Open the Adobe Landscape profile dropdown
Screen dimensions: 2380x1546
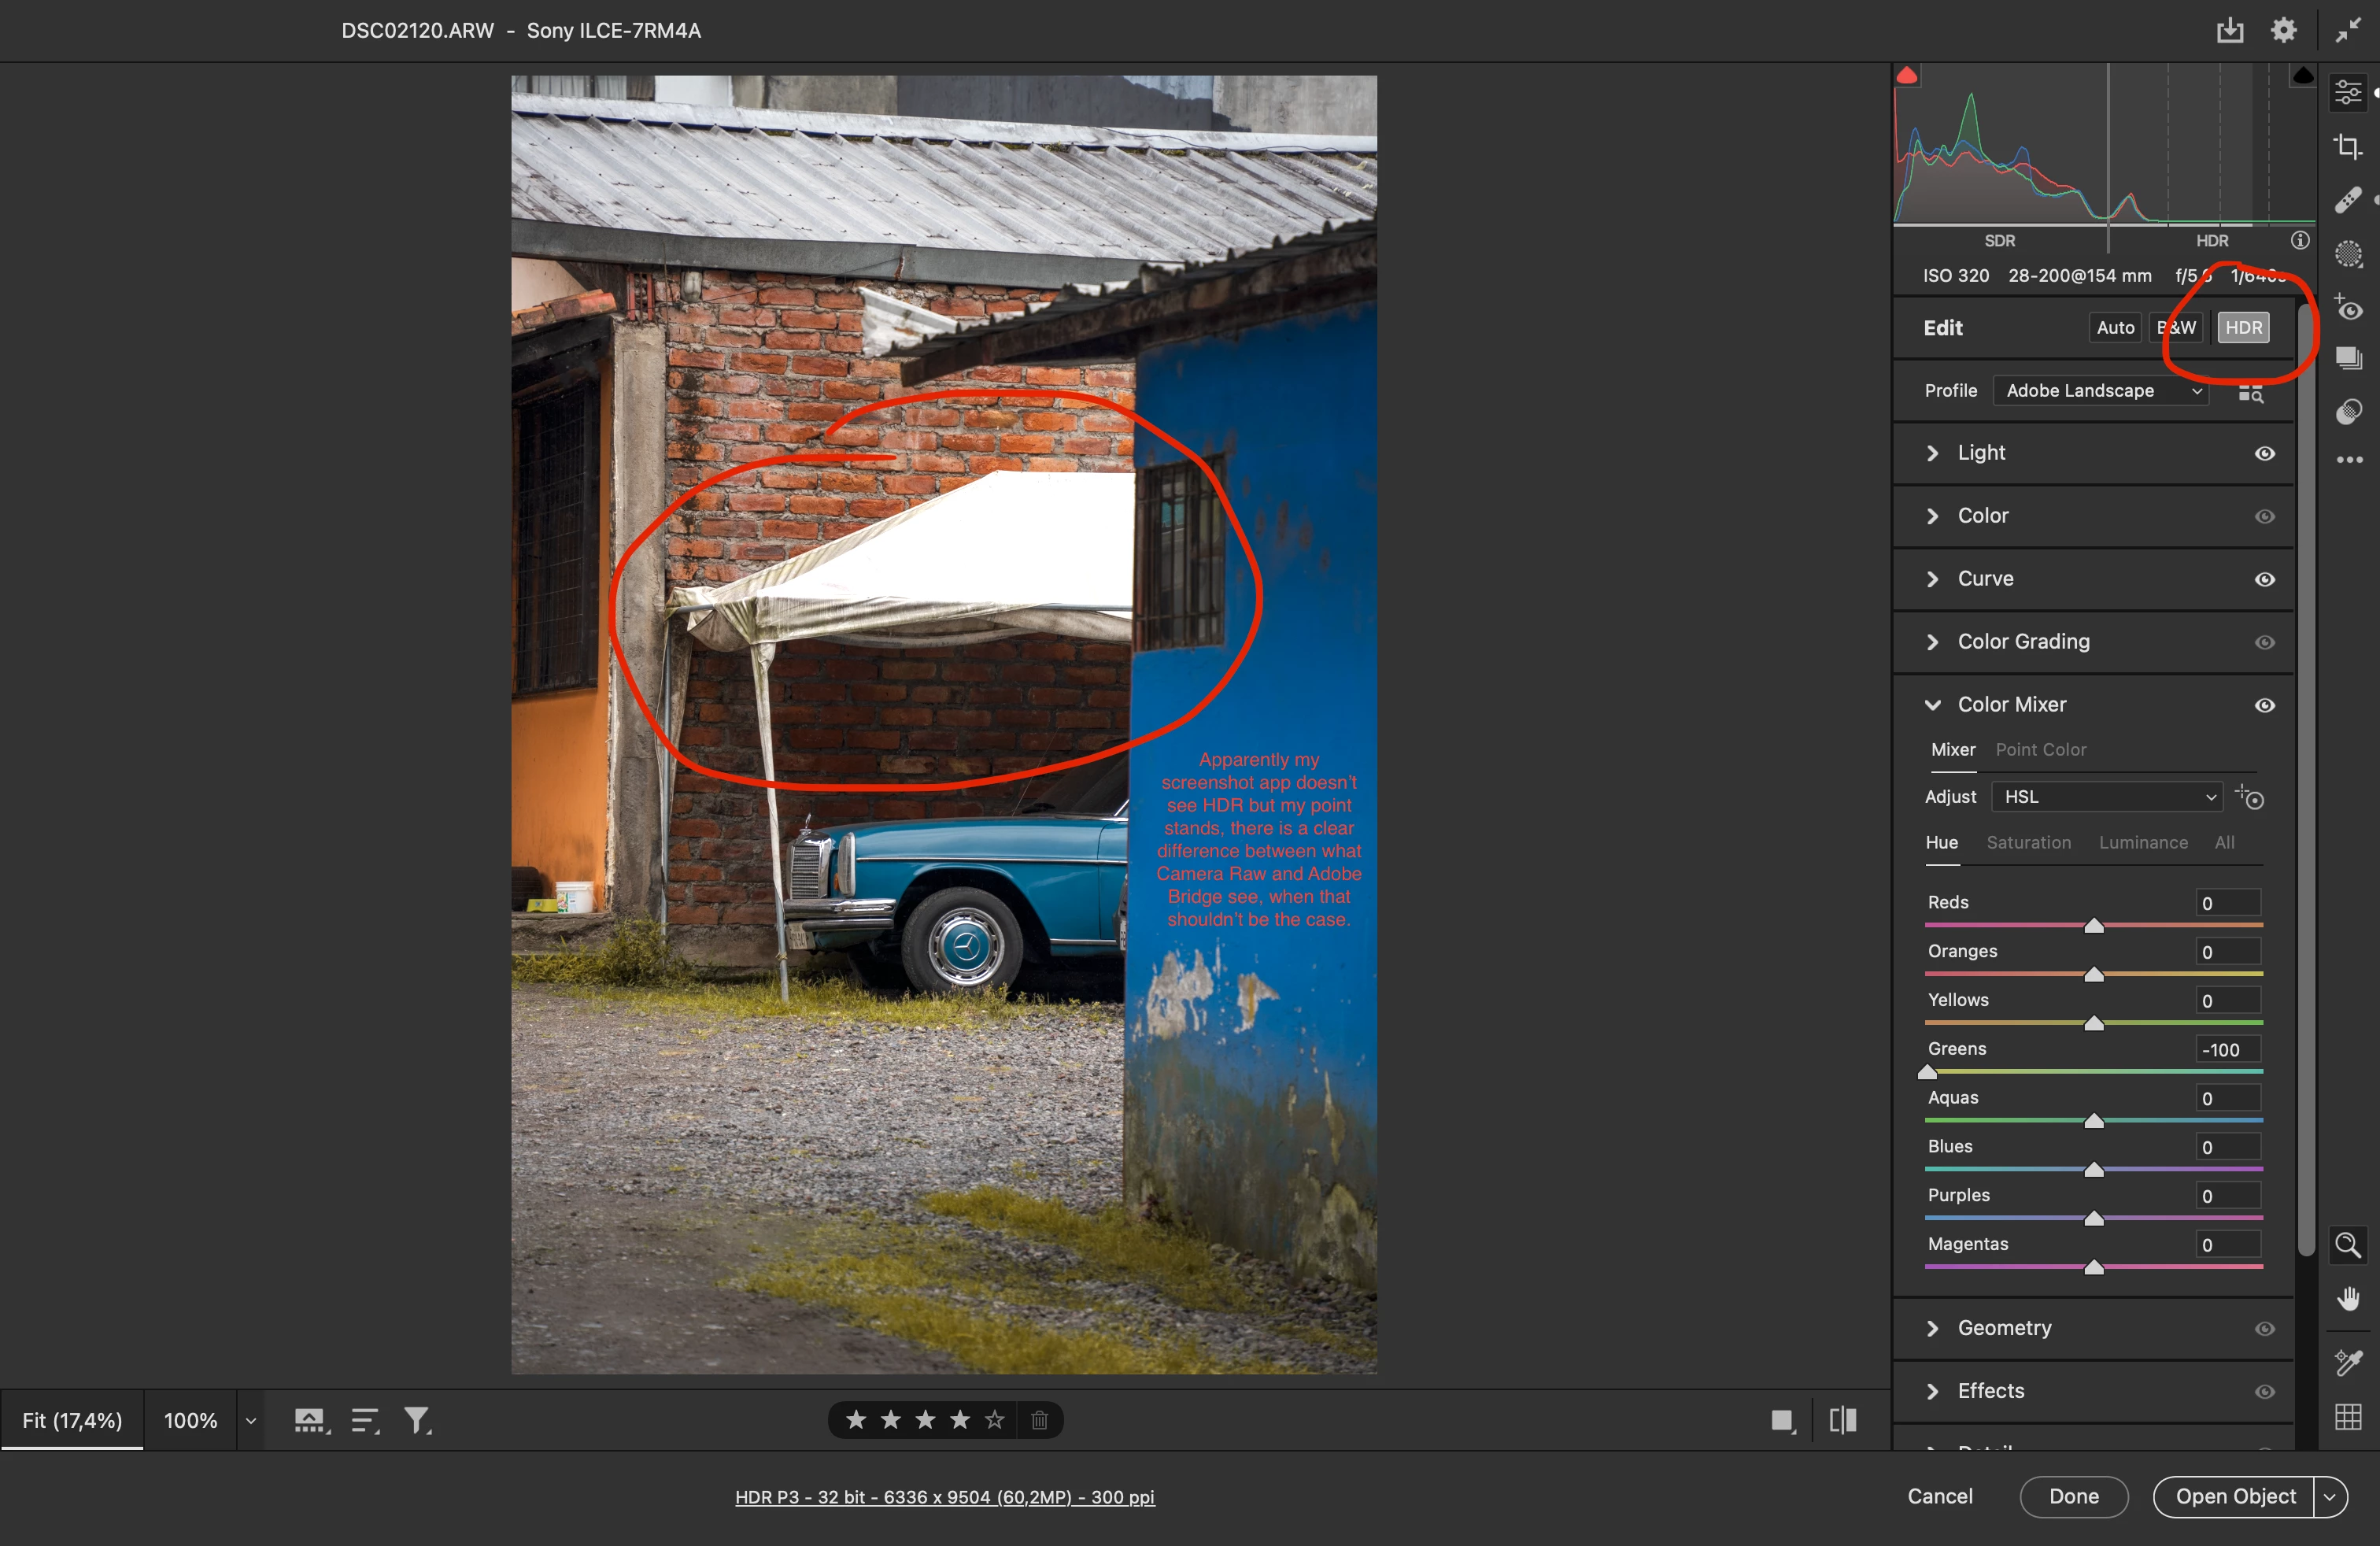tap(2102, 391)
